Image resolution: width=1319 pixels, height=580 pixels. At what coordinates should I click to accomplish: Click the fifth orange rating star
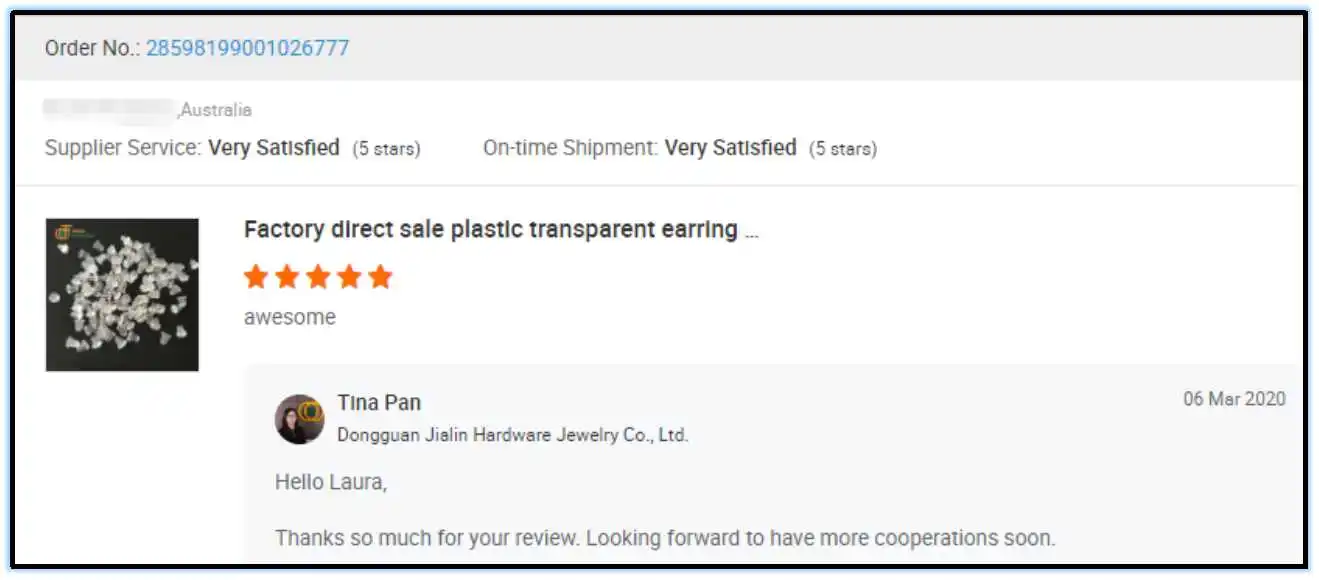(380, 277)
